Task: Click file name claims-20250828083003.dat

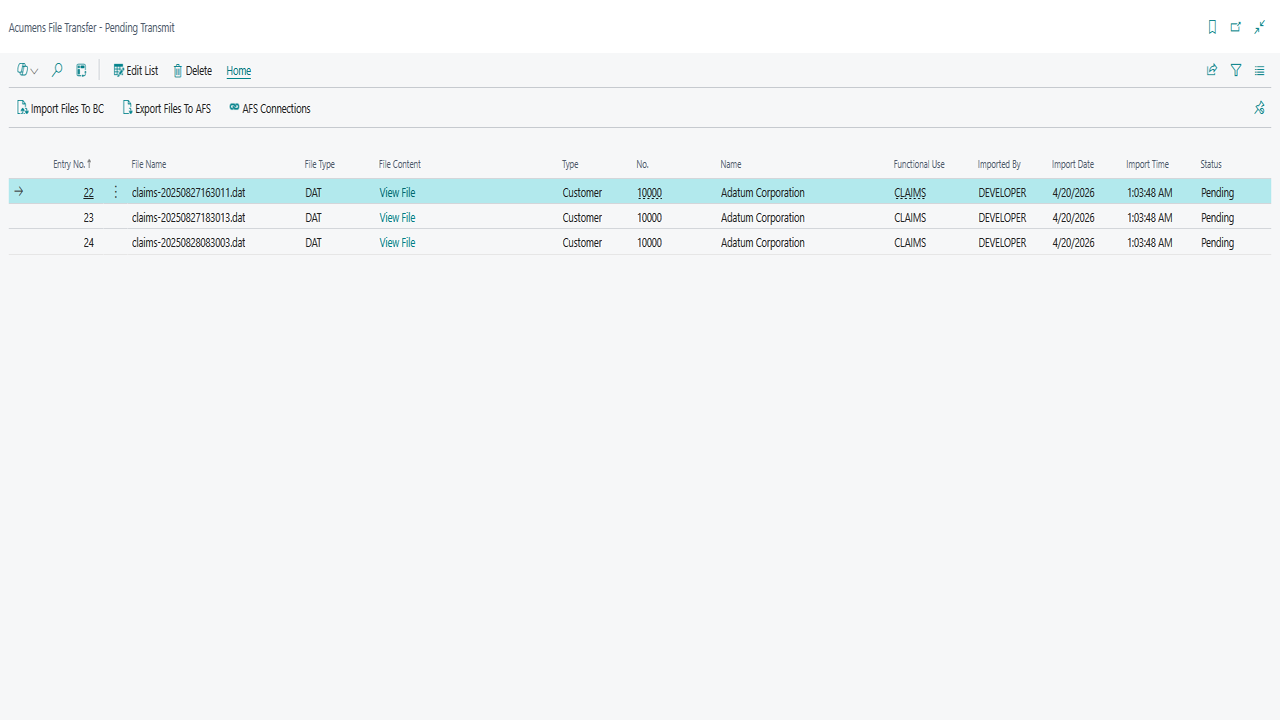Action: click(x=188, y=243)
